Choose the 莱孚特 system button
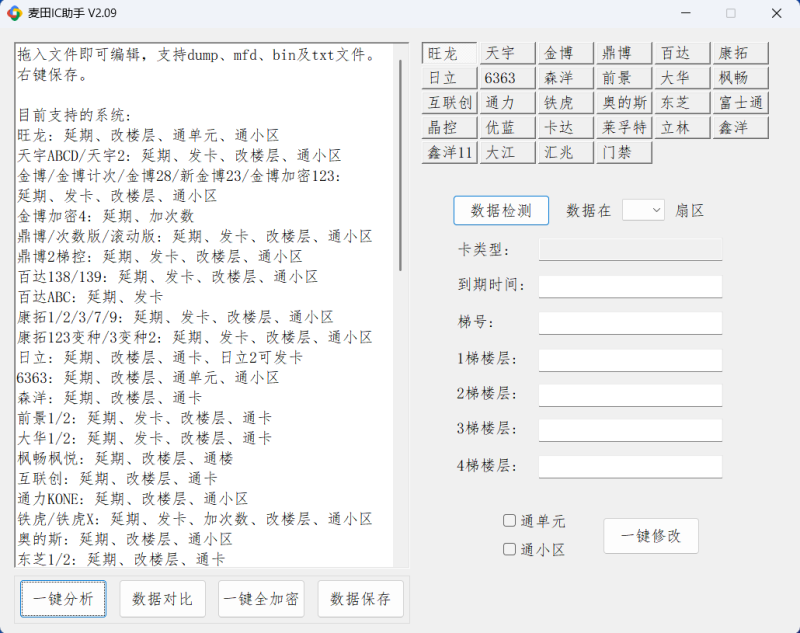The image size is (800, 633). (623, 128)
